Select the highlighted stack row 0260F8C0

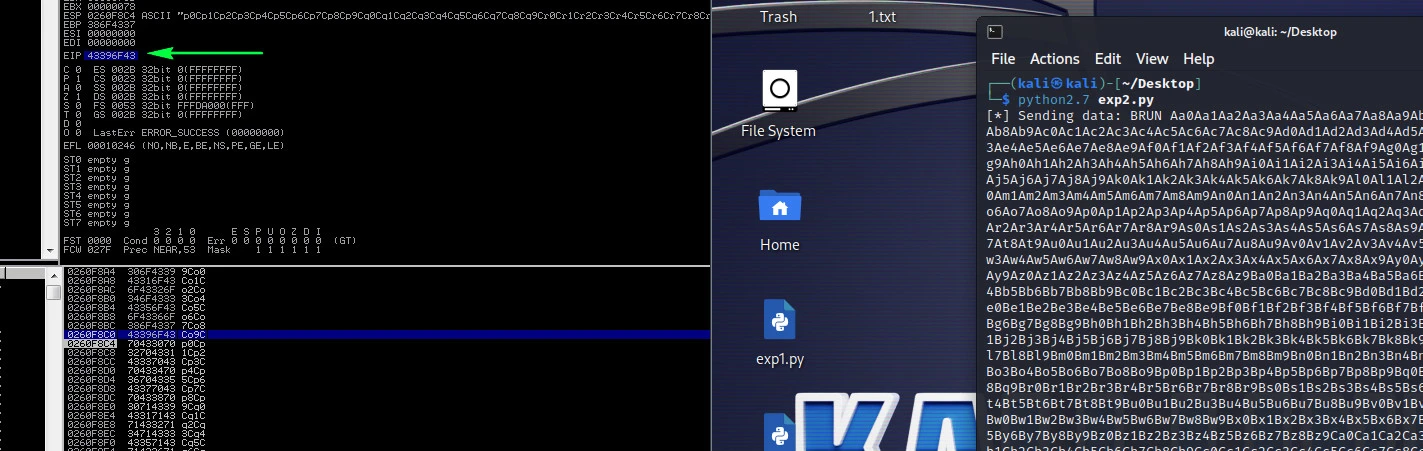pos(385,334)
